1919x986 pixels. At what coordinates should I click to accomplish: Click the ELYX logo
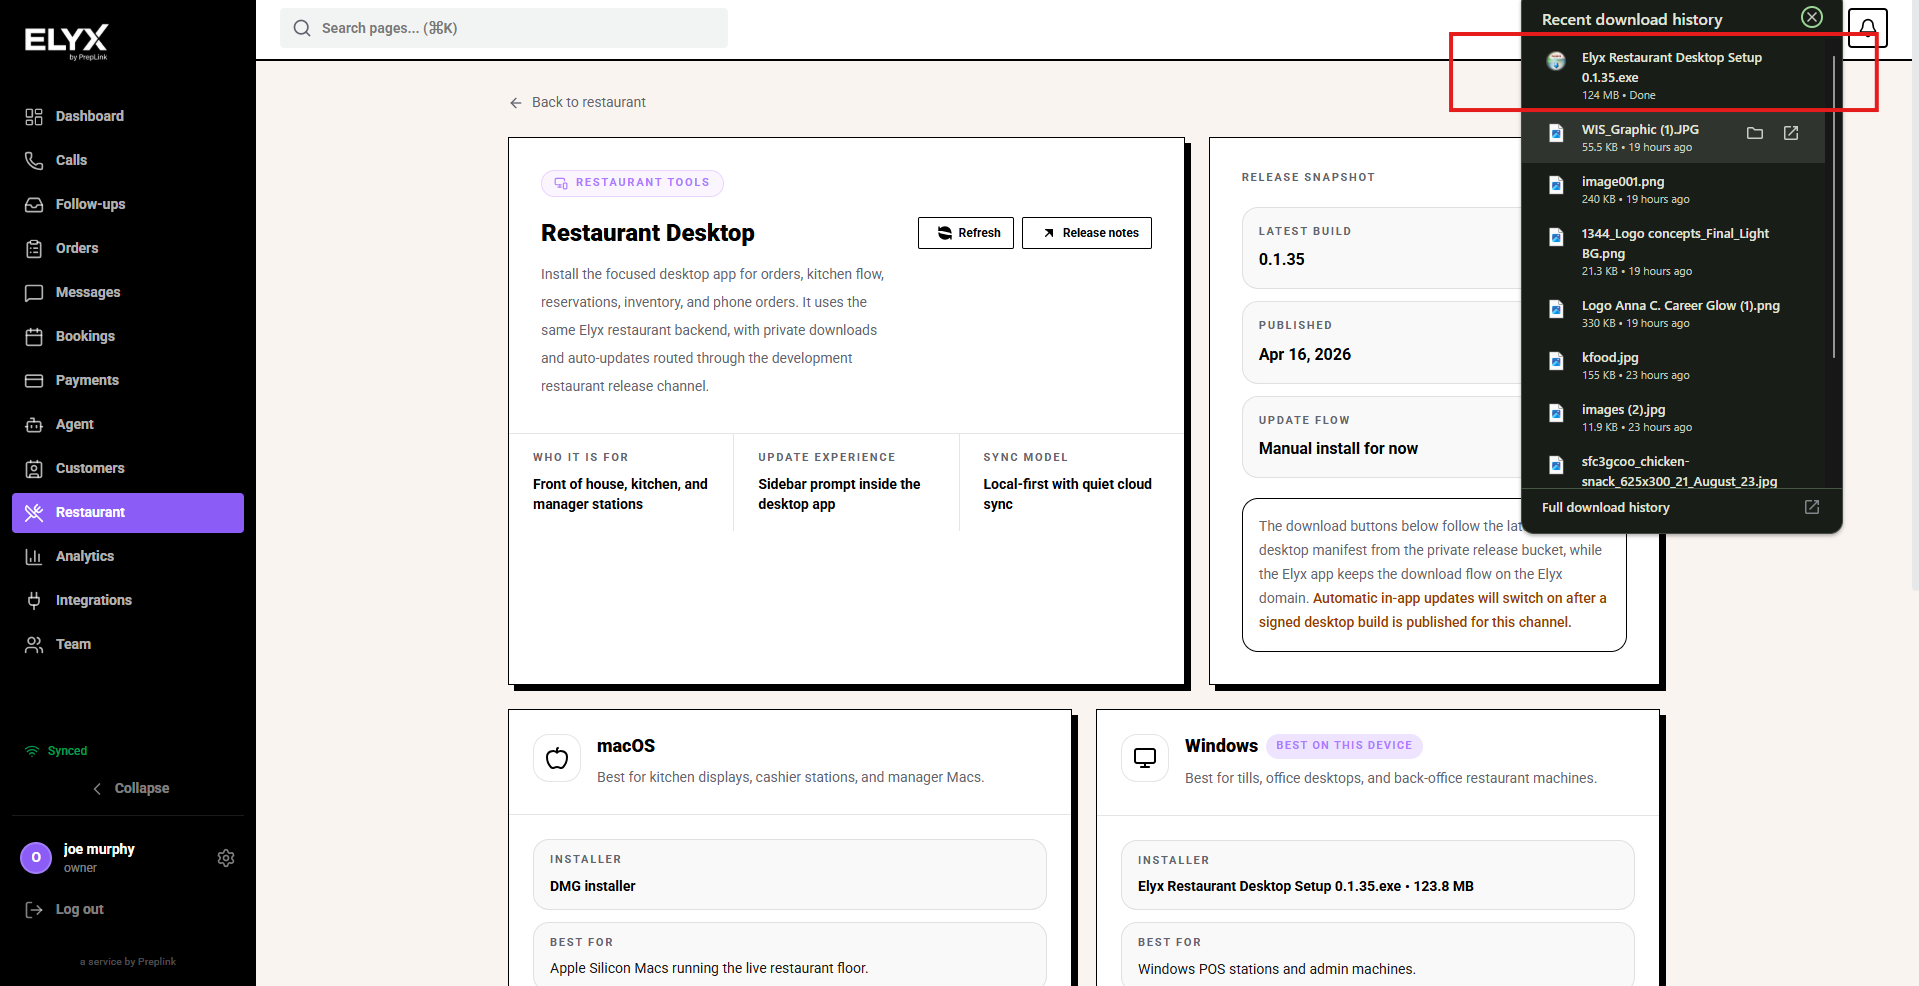coord(67,42)
